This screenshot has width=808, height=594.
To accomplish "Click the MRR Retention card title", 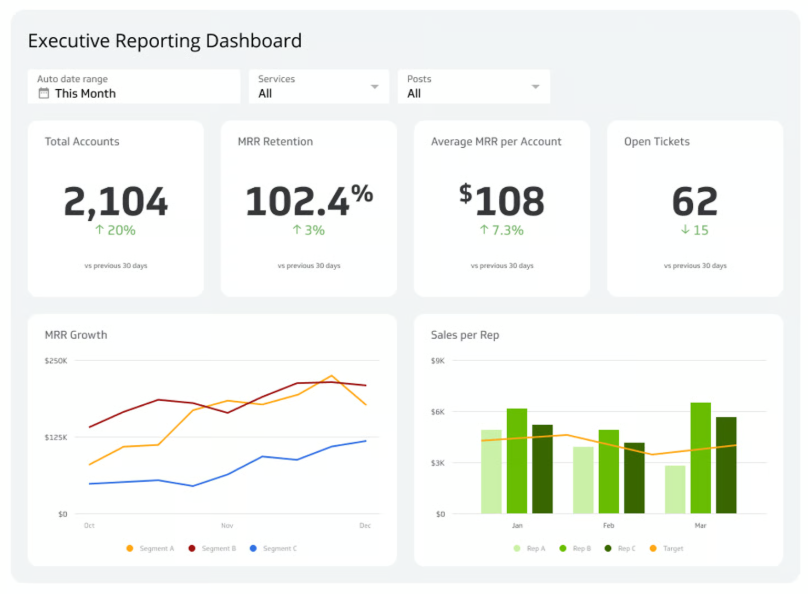I will click(x=275, y=142).
